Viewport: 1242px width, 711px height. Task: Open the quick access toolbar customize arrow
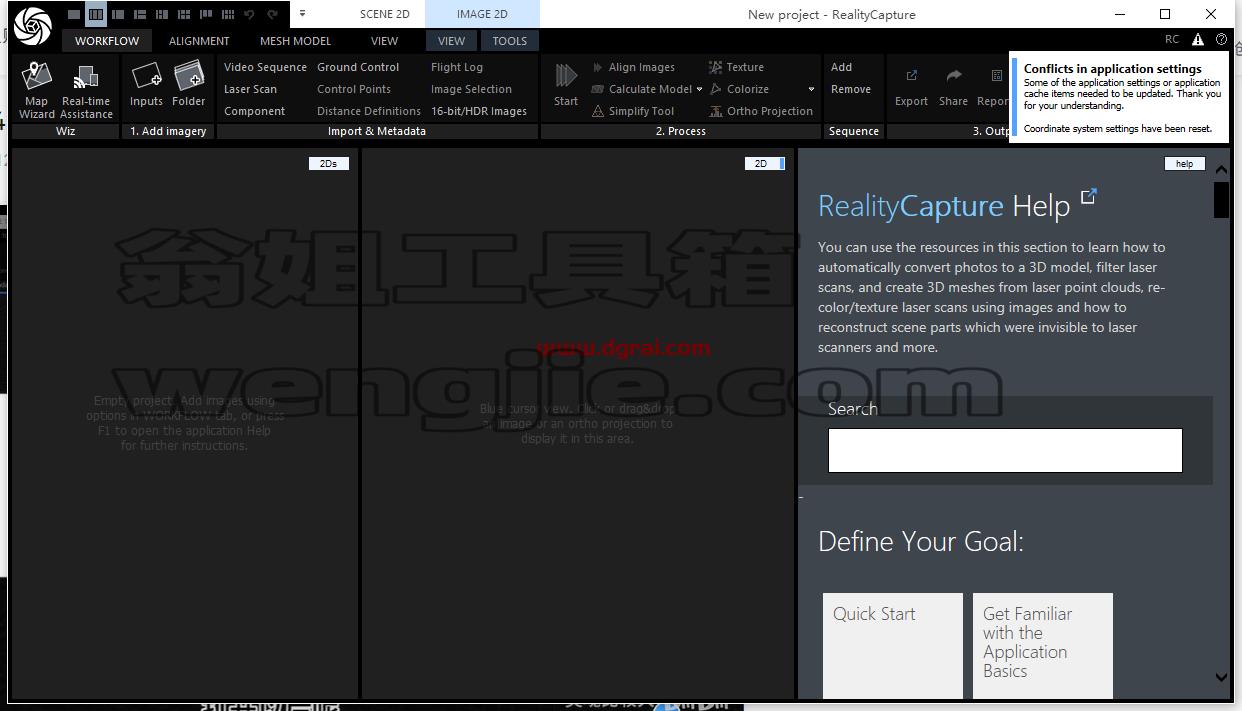[x=302, y=14]
